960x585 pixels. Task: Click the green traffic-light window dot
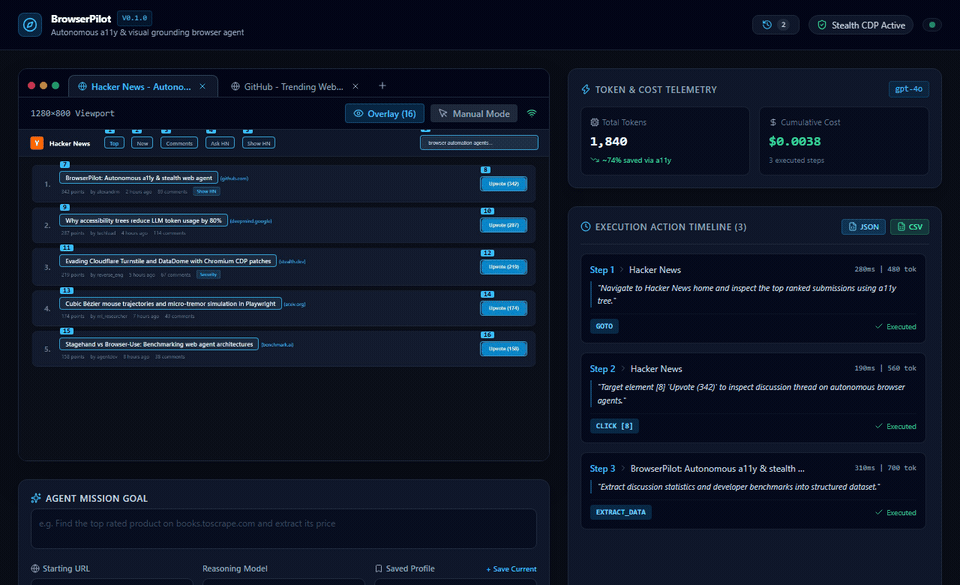tap(56, 86)
